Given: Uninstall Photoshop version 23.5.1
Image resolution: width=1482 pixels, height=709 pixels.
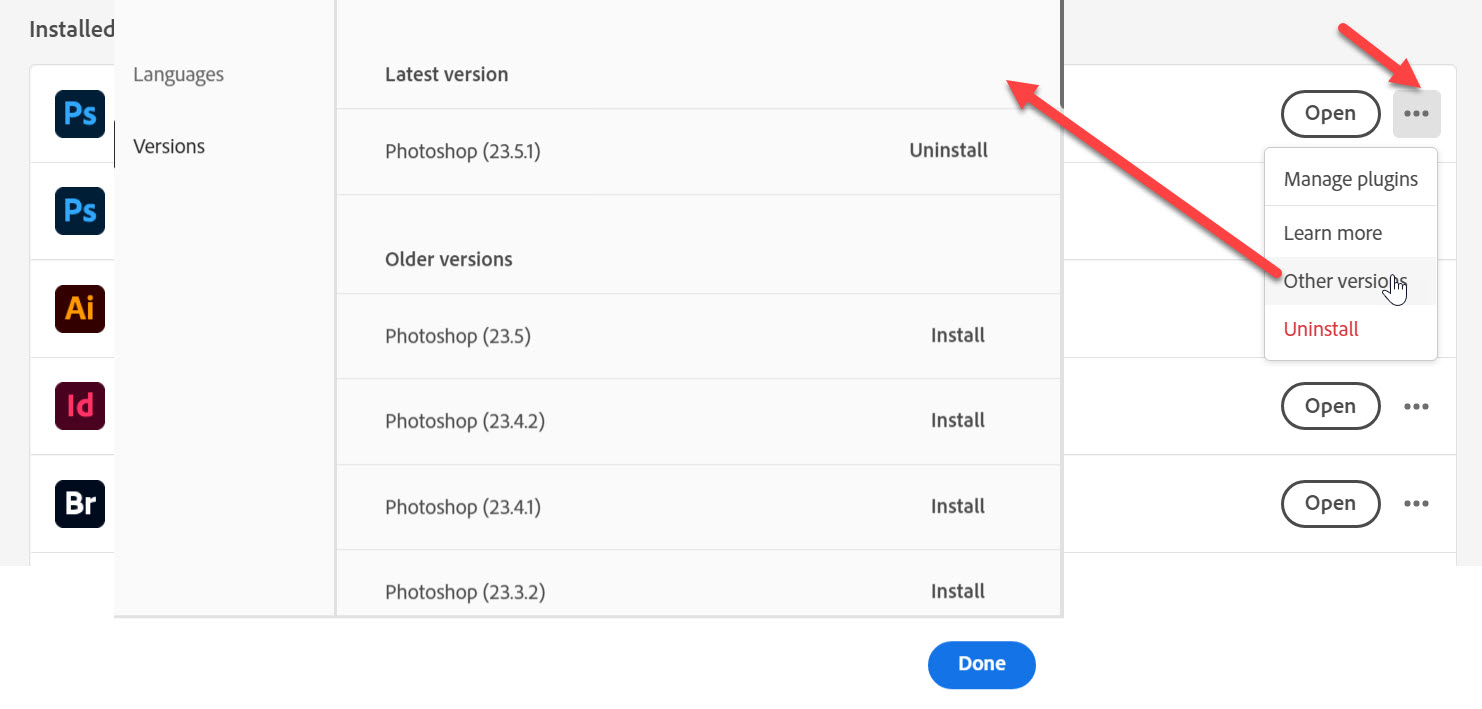Looking at the screenshot, I should [x=948, y=151].
